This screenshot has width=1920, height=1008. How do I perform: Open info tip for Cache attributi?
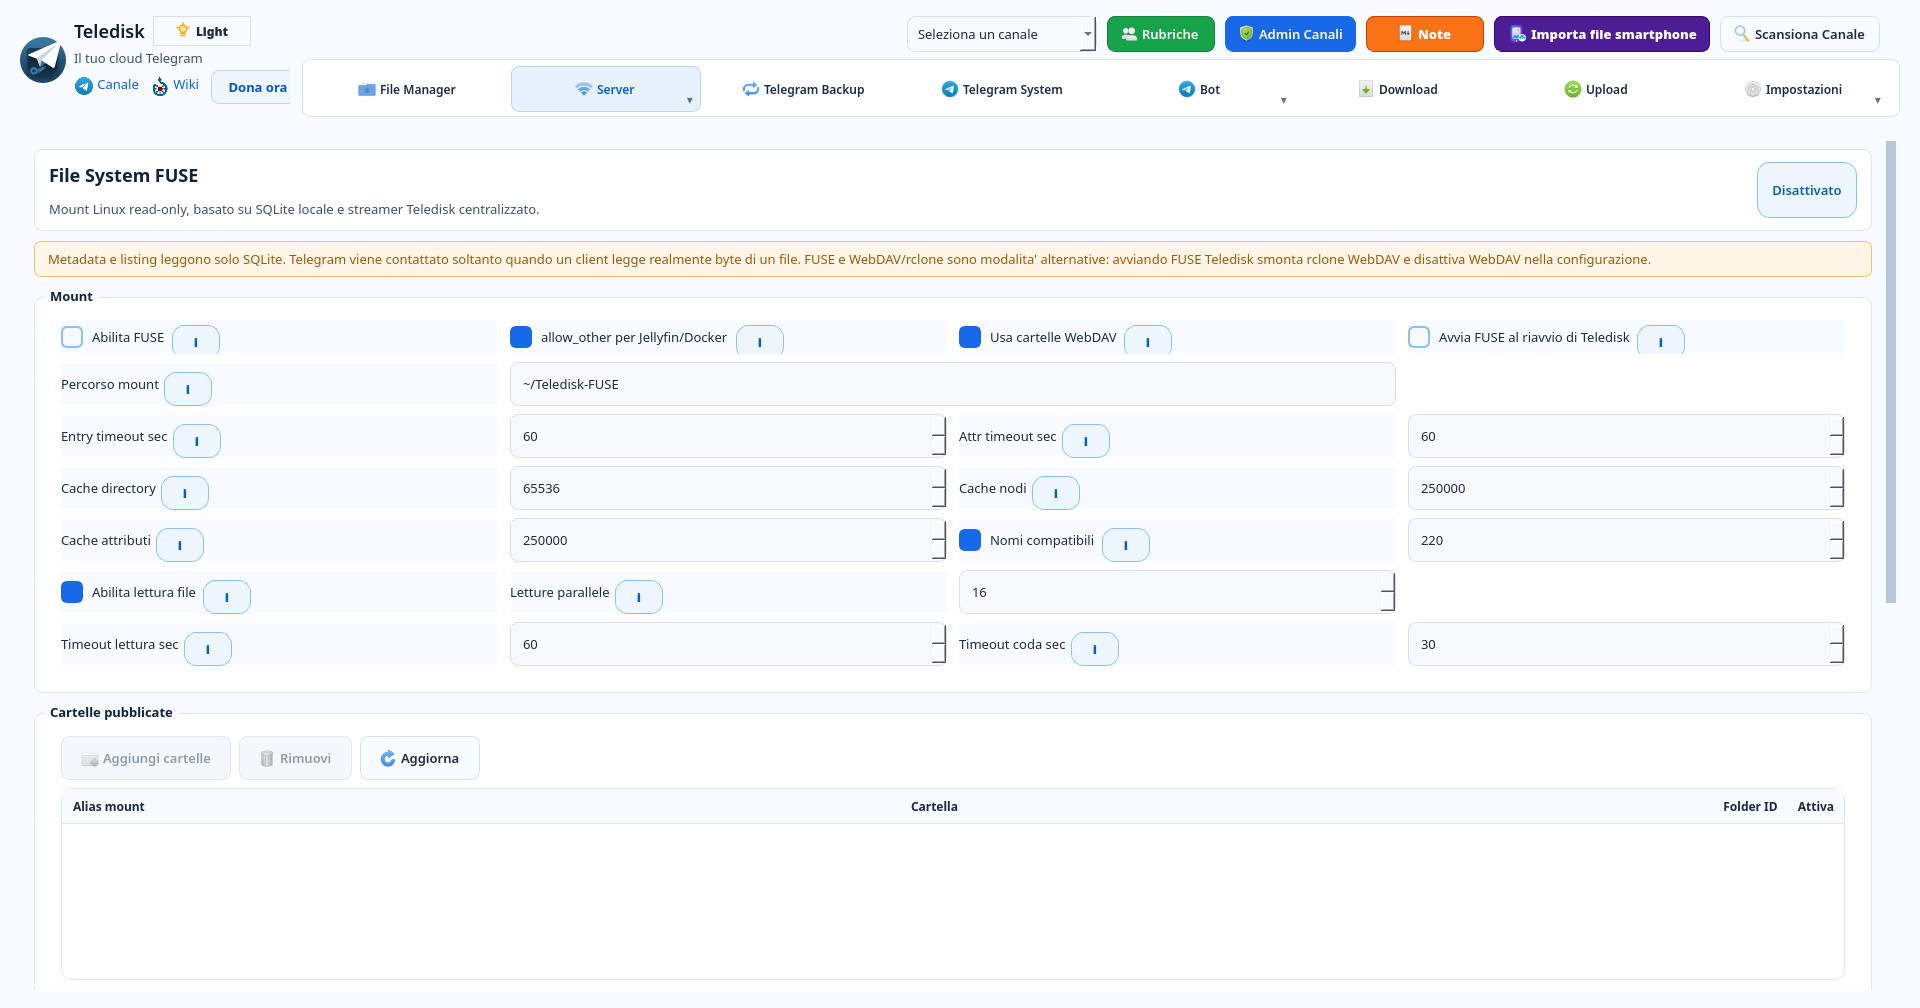tap(180, 544)
